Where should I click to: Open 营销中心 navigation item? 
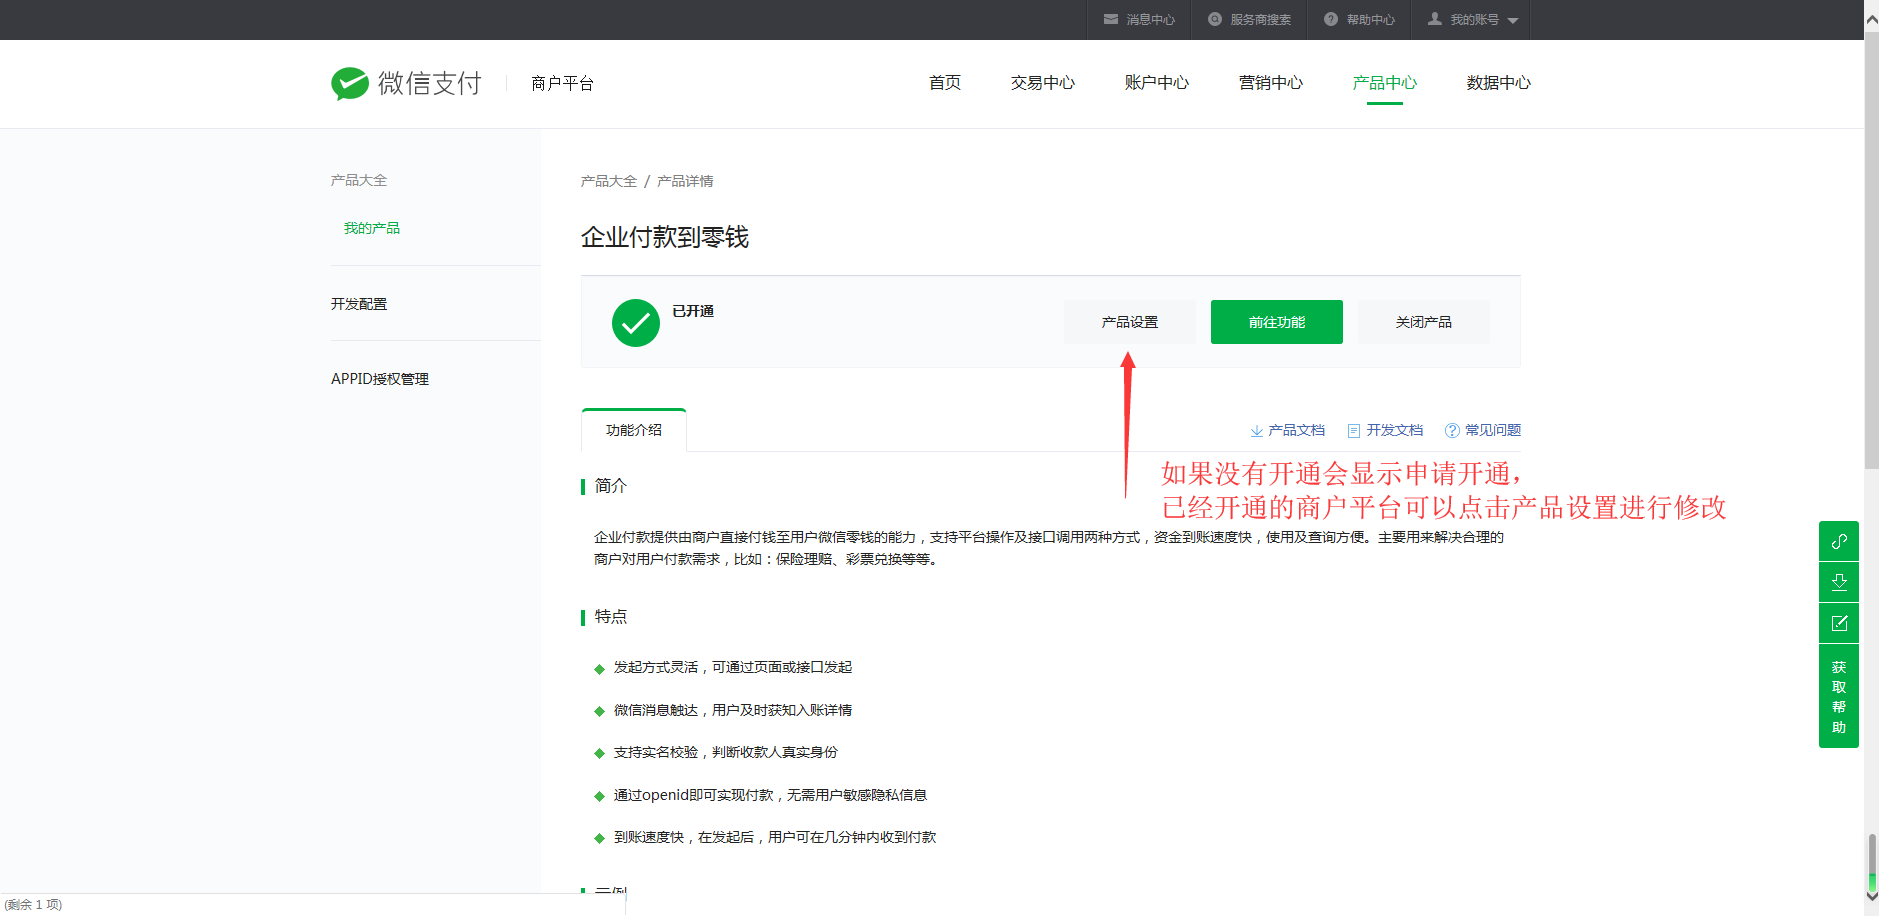tap(1270, 83)
